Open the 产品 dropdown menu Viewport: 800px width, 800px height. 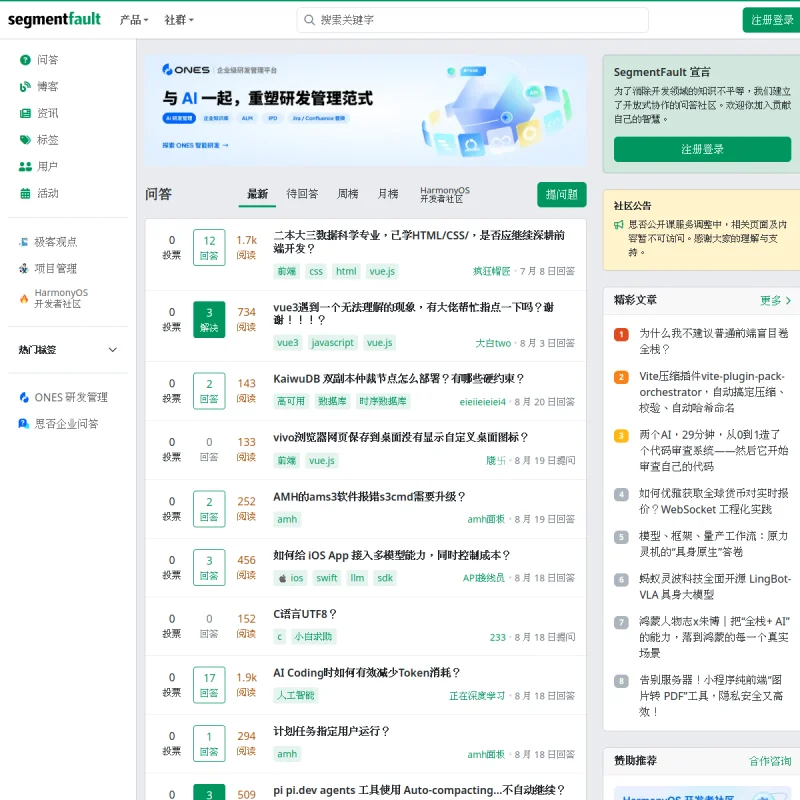pyautogui.click(x=134, y=20)
